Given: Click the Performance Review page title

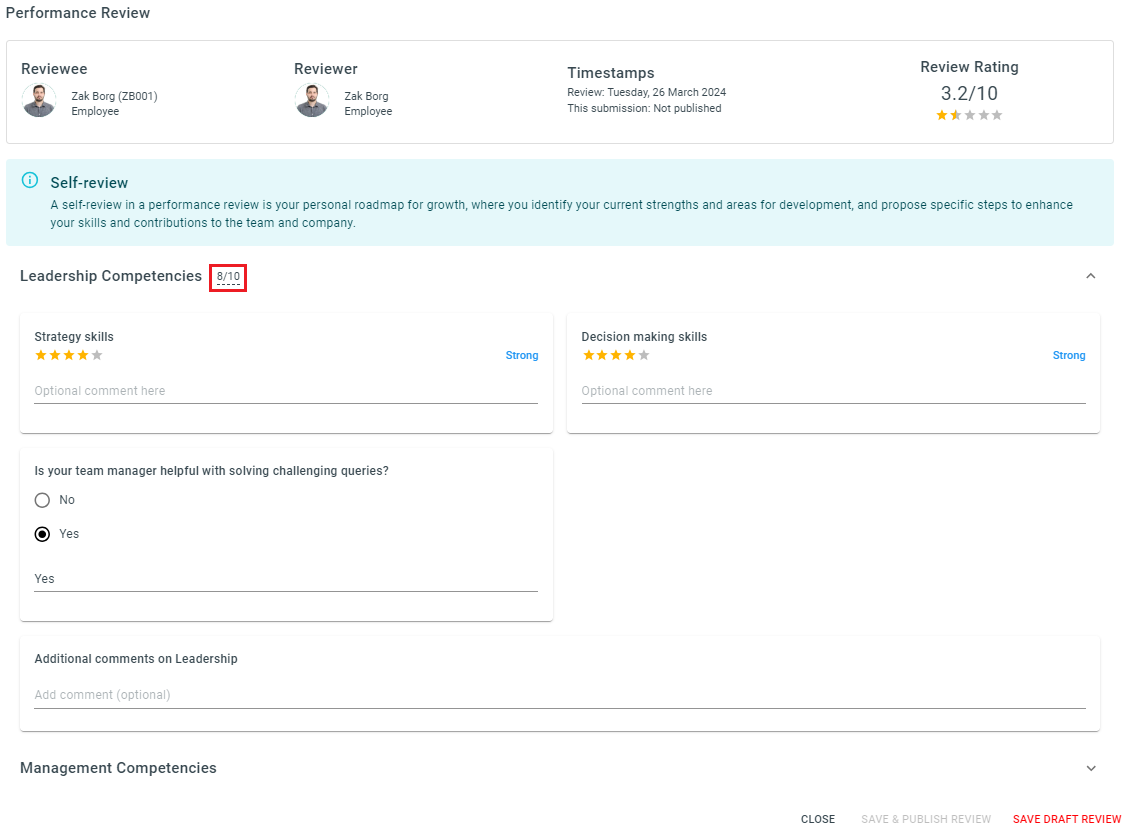Looking at the screenshot, I should pos(78,13).
